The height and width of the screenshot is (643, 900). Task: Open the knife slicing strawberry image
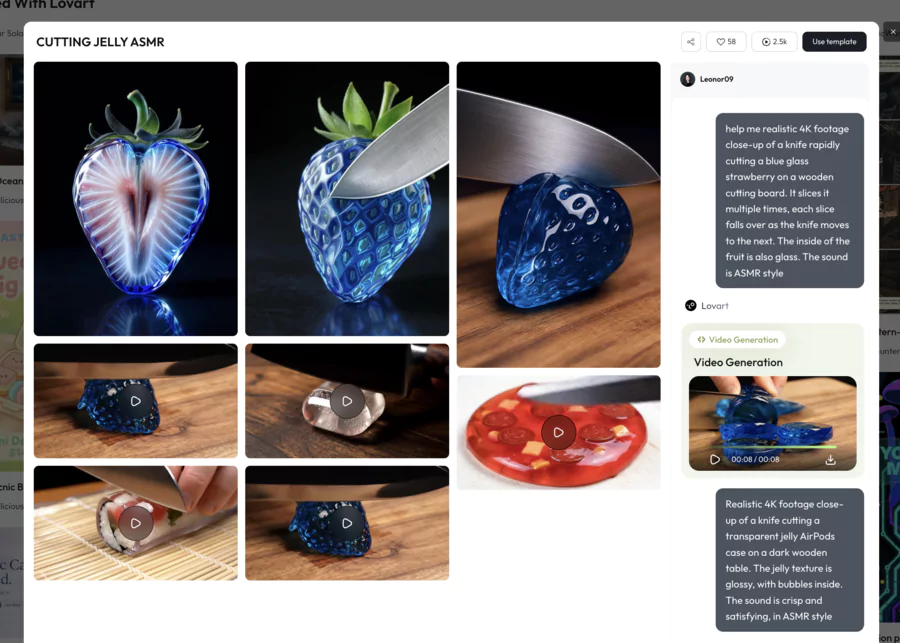pyautogui.click(x=347, y=199)
